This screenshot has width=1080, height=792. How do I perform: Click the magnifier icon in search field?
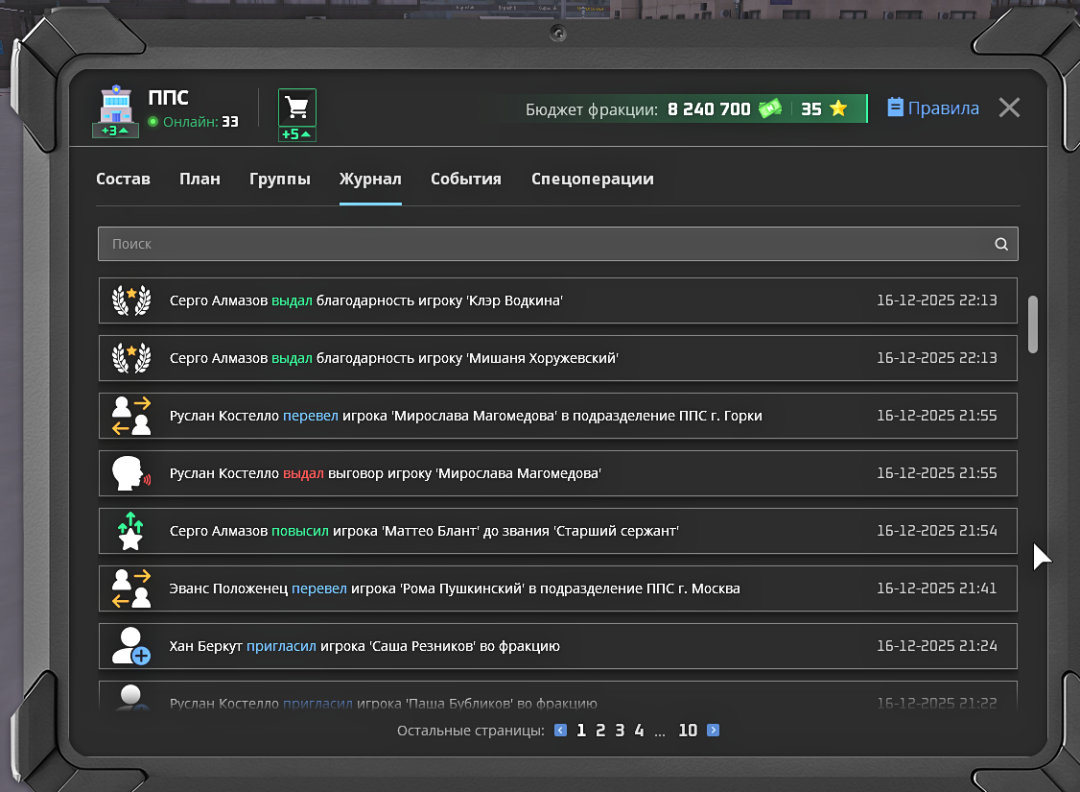coord(1001,244)
